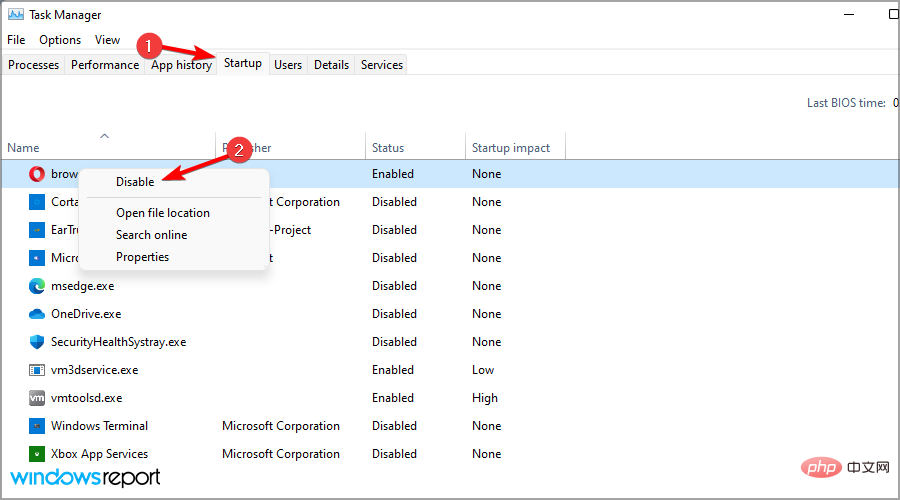Click the Cortana app icon

coord(37,202)
